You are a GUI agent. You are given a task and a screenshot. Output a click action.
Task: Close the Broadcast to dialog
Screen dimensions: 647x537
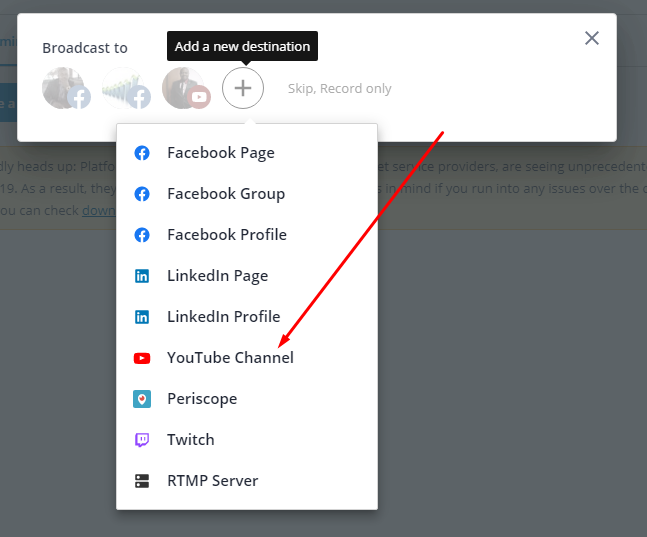pos(592,38)
